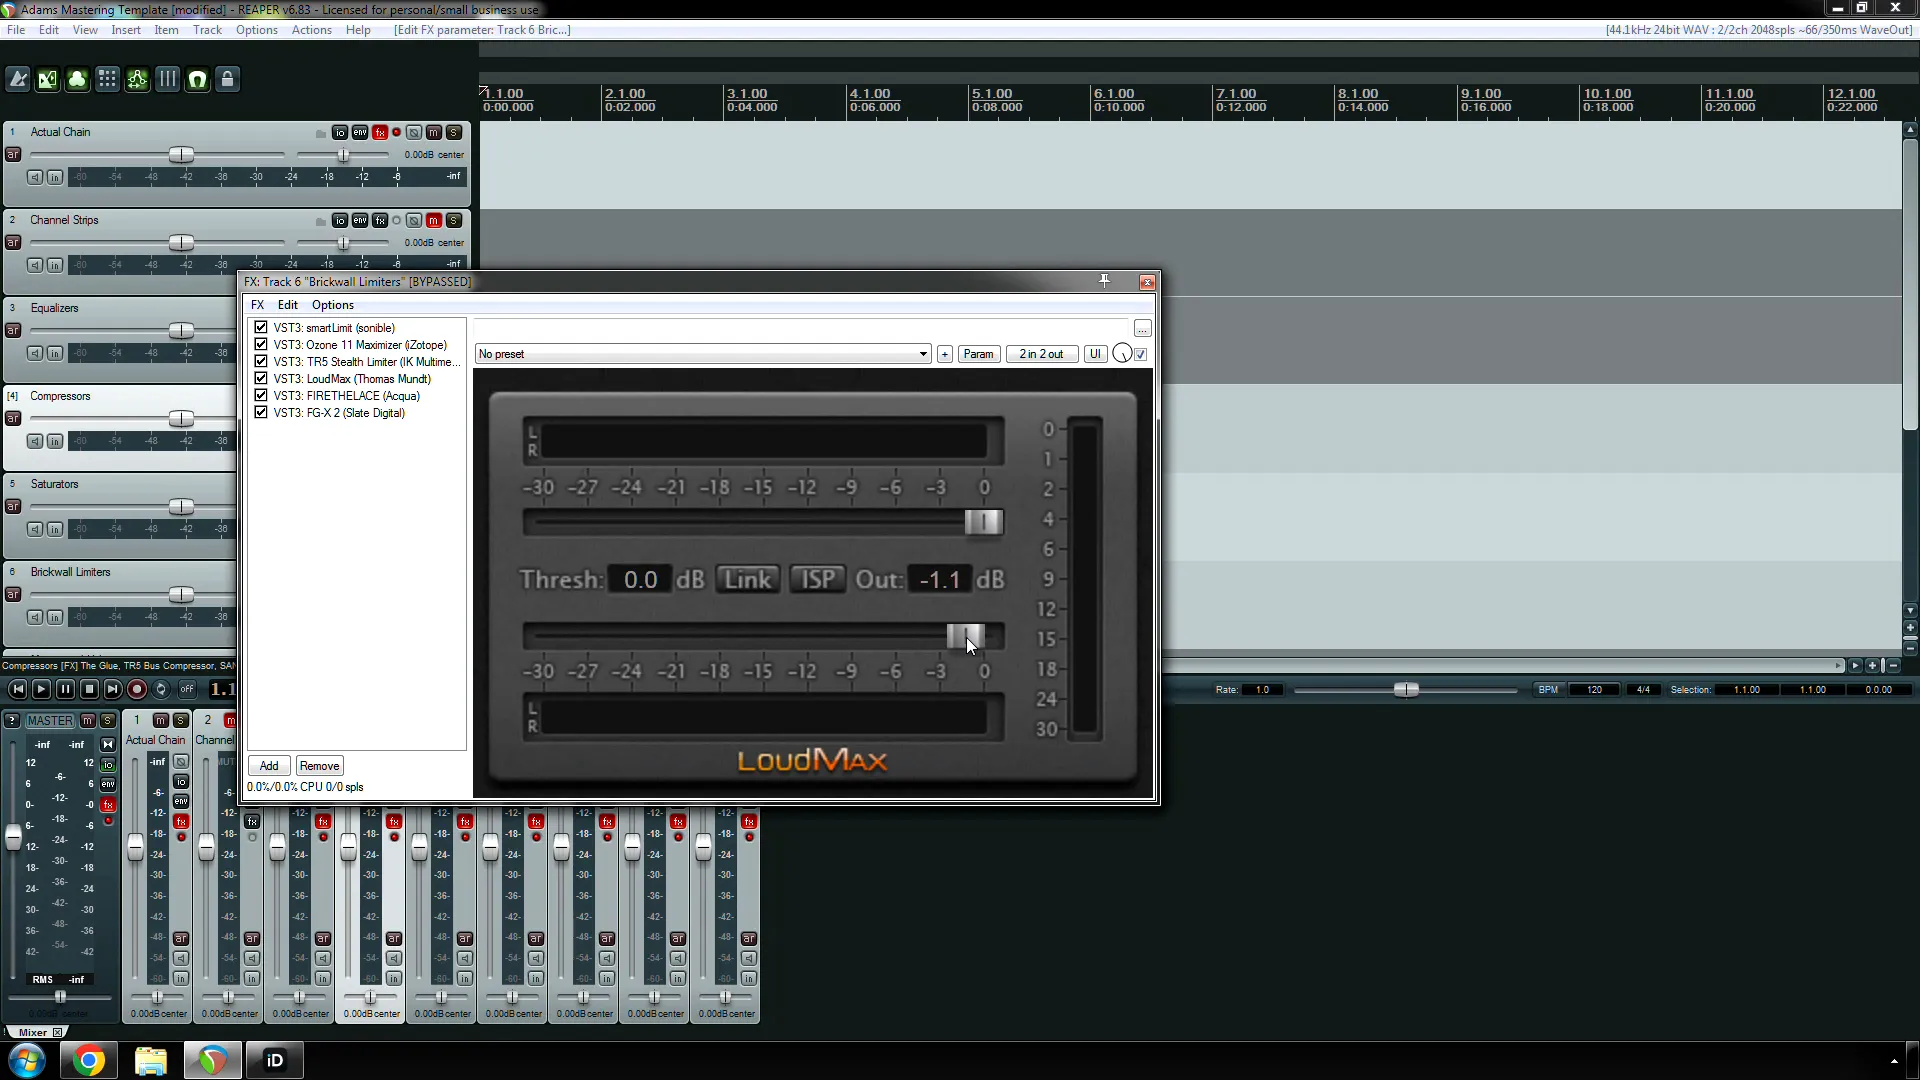Click LoudMax output slider handle
This screenshot has height=1080, width=1920.
click(966, 636)
